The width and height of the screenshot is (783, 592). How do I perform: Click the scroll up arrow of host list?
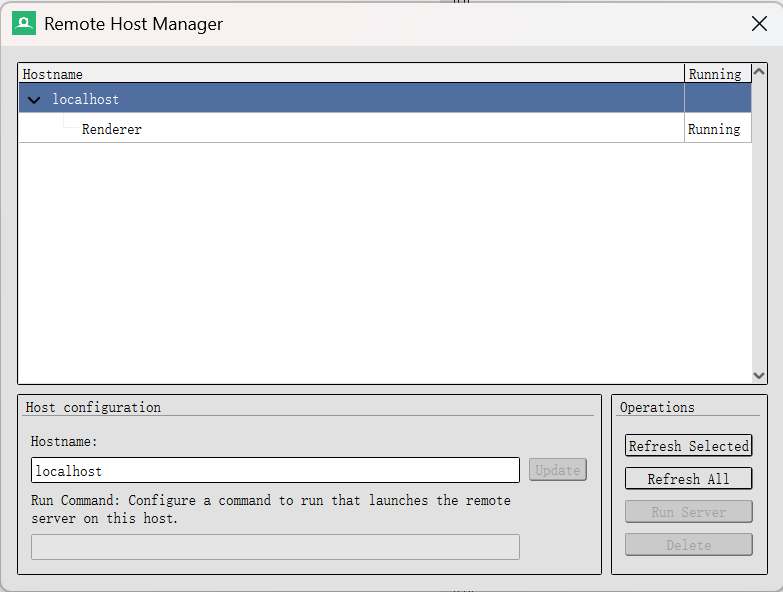(x=759, y=72)
